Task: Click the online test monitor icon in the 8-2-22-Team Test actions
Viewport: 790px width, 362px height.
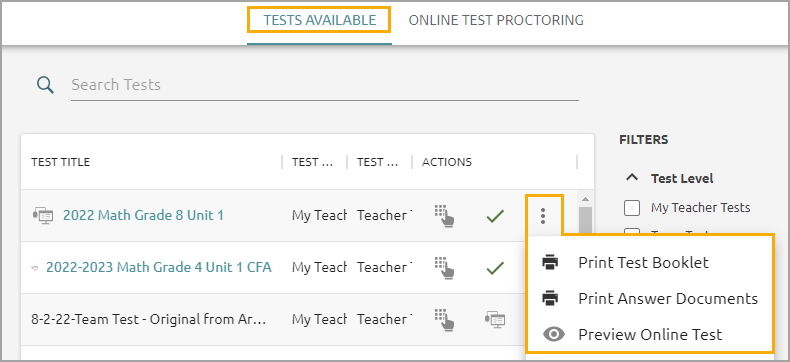Action: (495, 319)
